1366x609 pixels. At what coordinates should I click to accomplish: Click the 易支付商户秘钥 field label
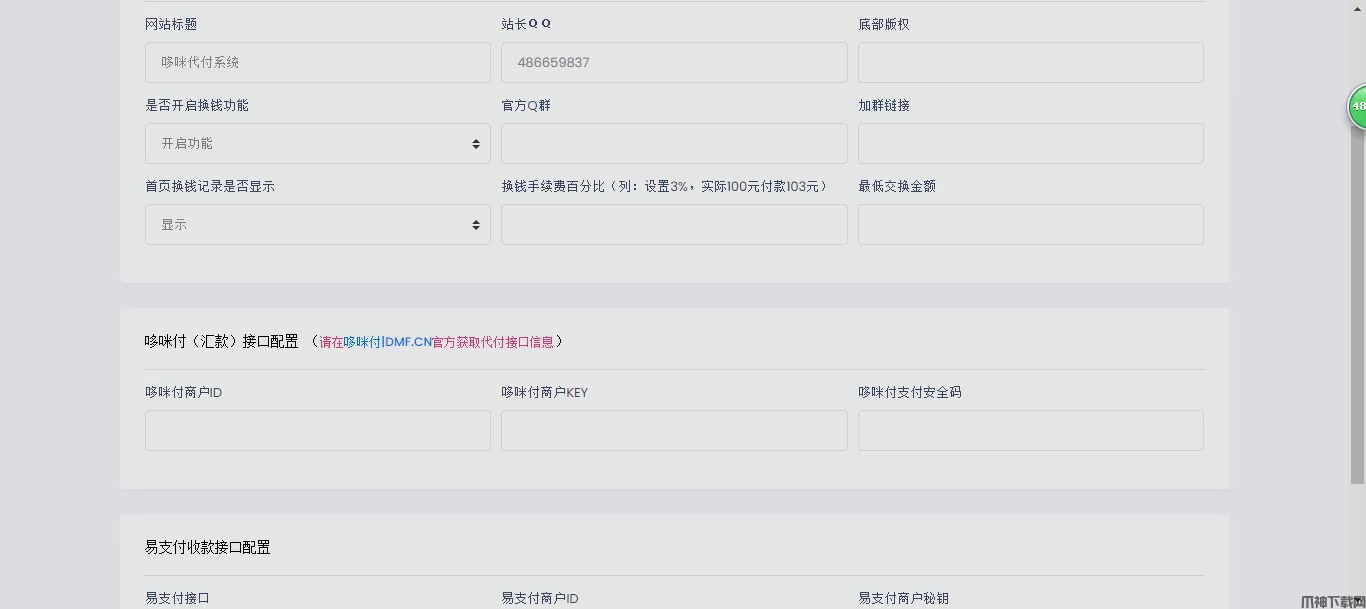[x=903, y=598]
